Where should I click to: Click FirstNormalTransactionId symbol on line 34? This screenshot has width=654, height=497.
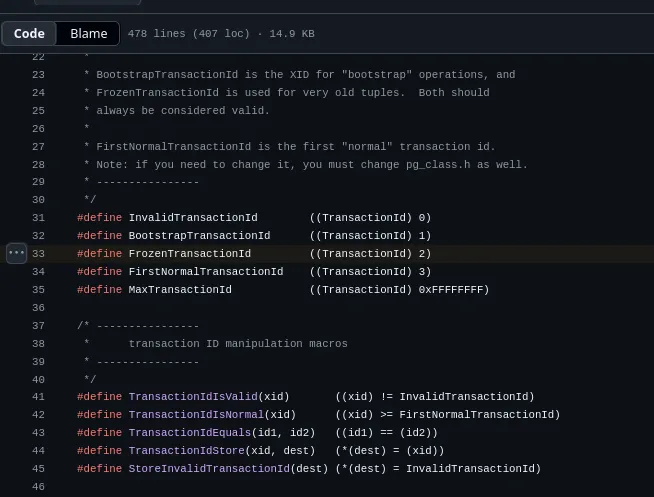point(206,271)
